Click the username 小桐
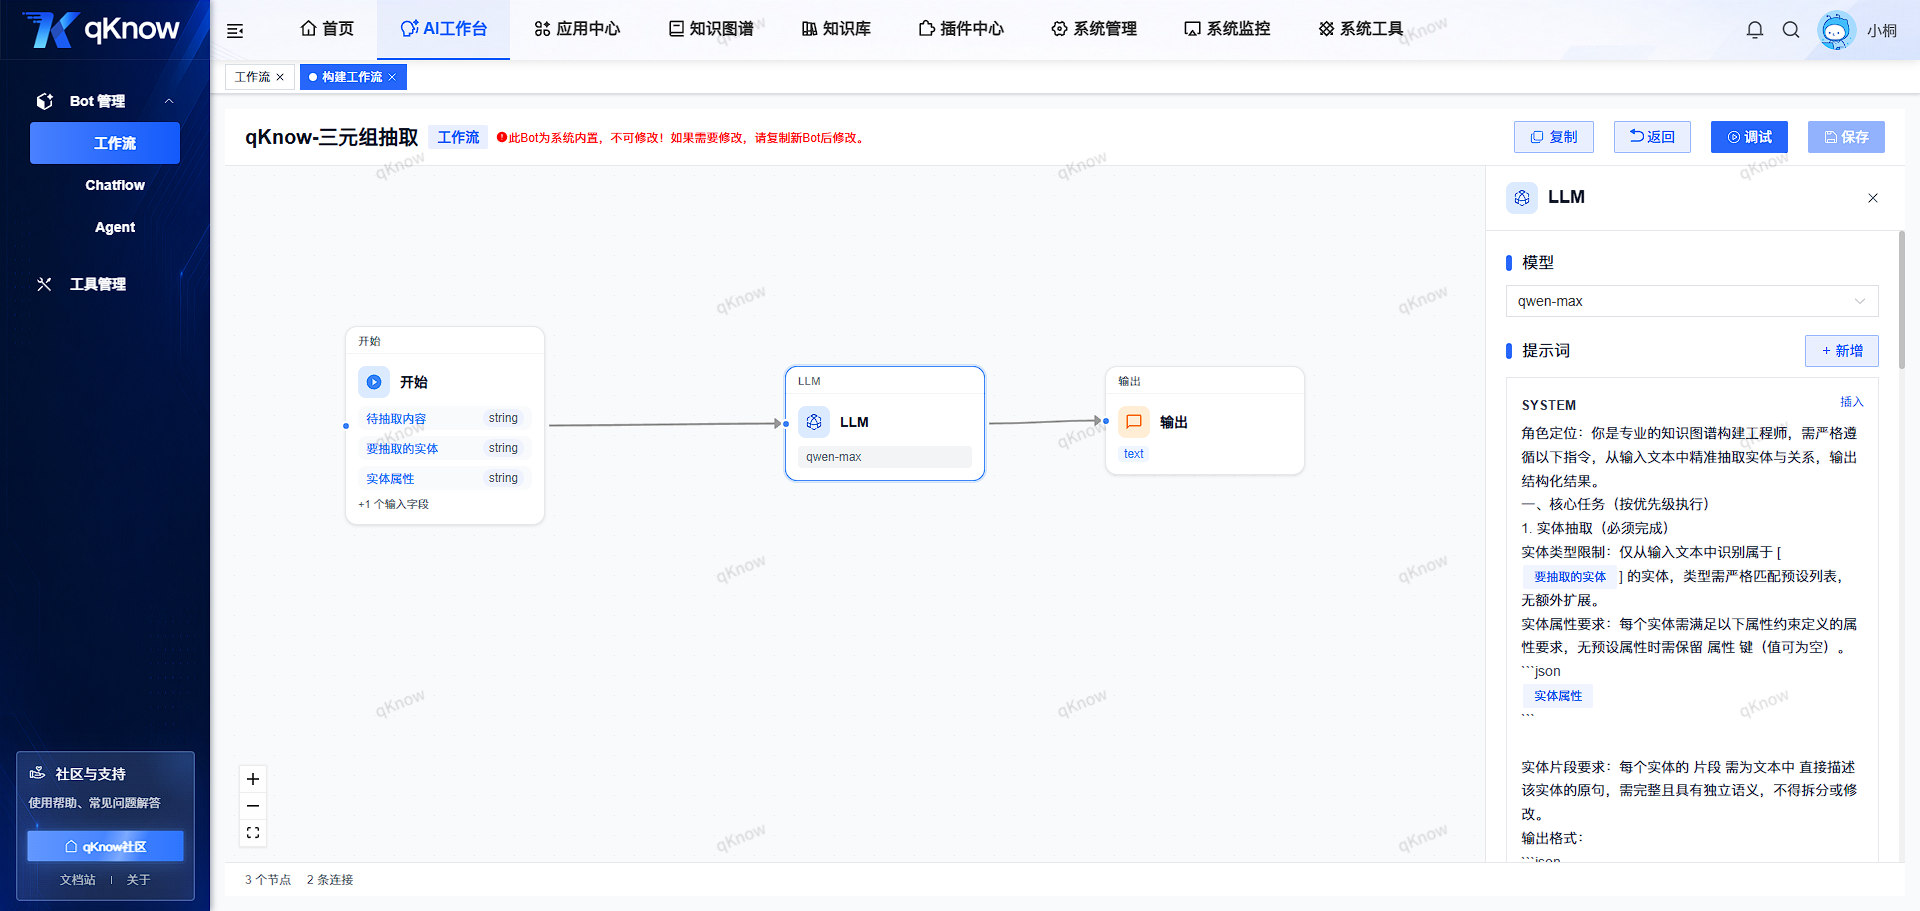Image resolution: width=1920 pixels, height=911 pixels. [x=1881, y=30]
